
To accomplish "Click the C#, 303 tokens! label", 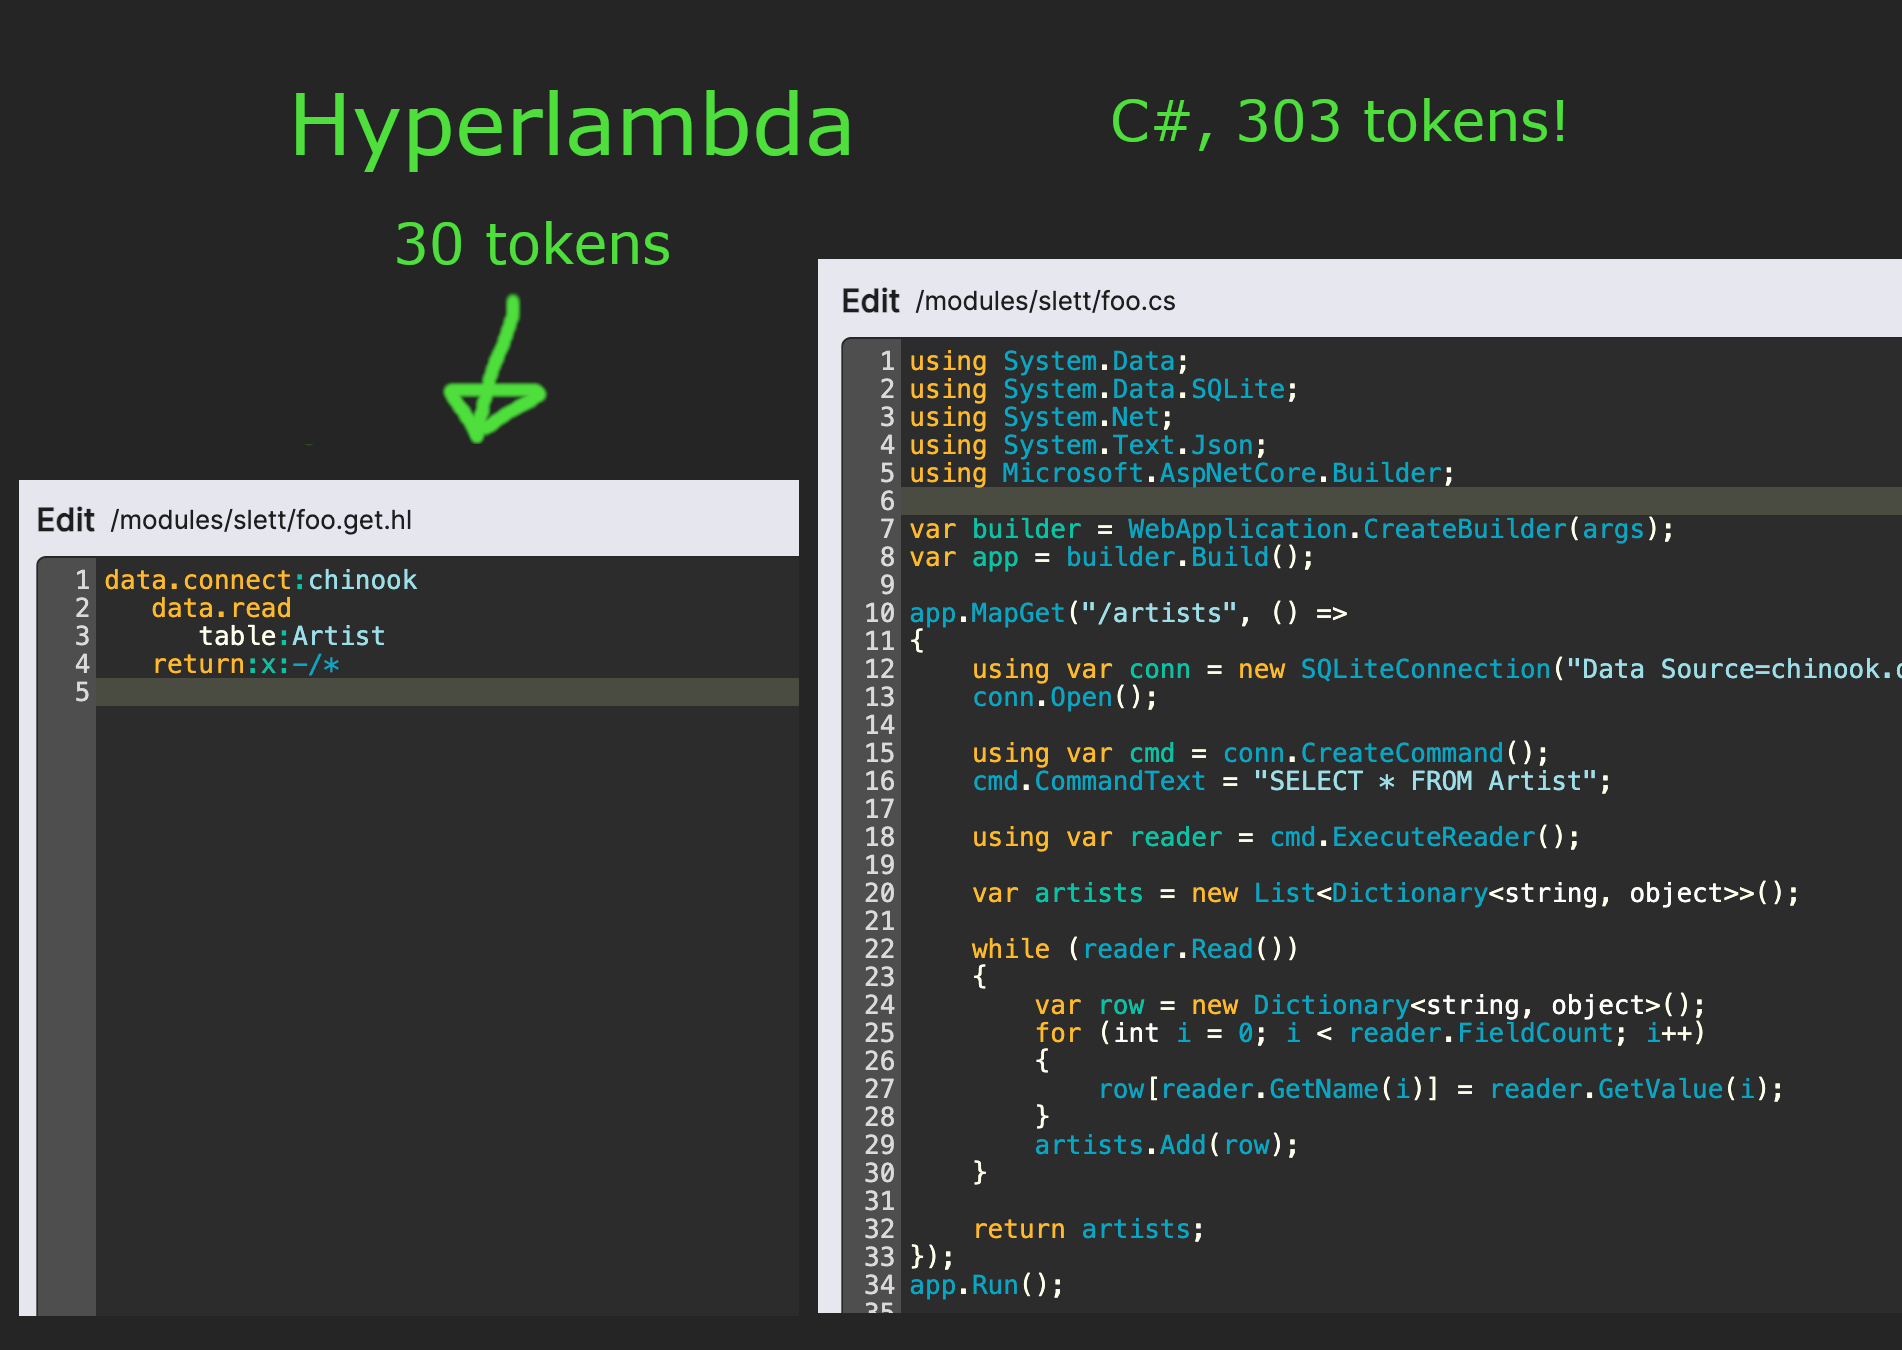I will [1338, 122].
